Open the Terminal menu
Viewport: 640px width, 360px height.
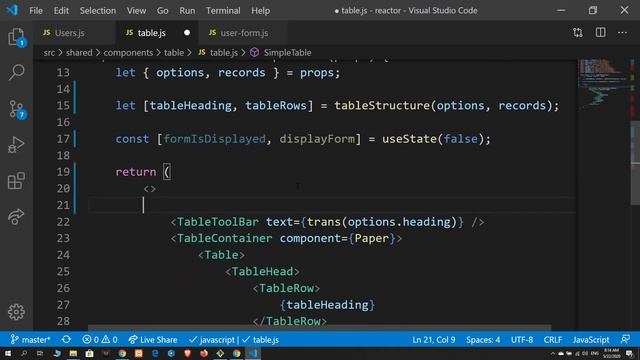point(223,11)
